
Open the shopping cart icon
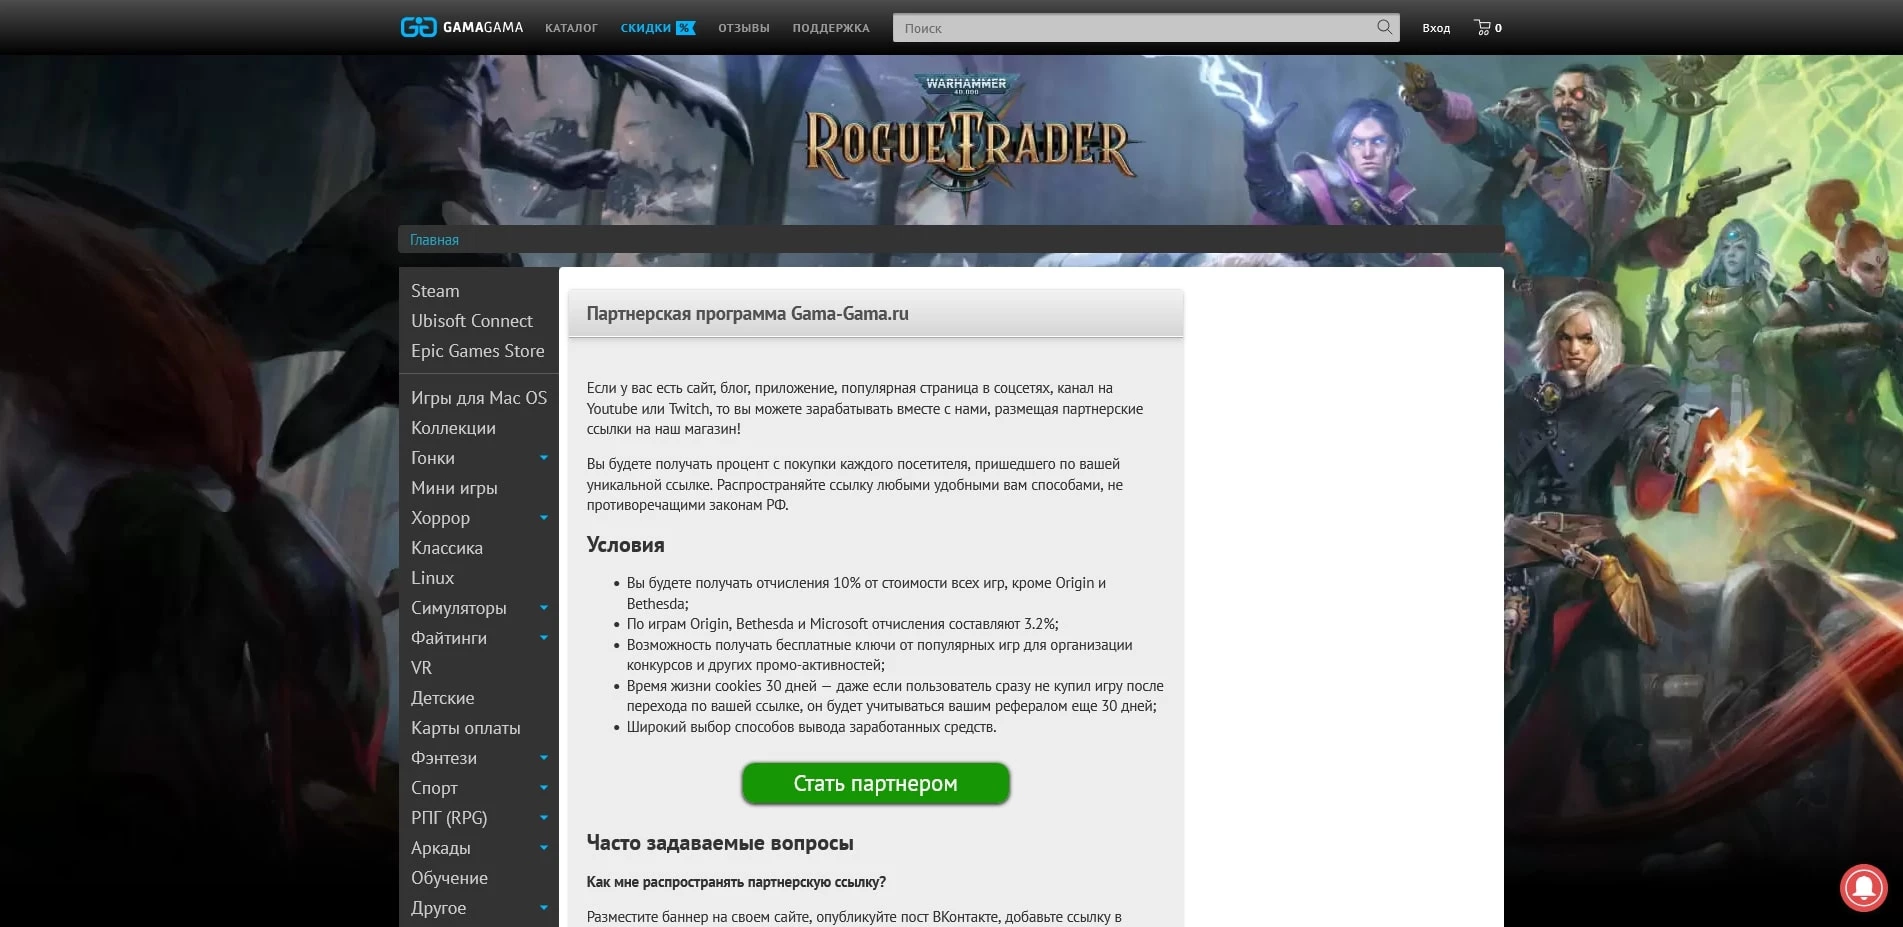[1482, 28]
